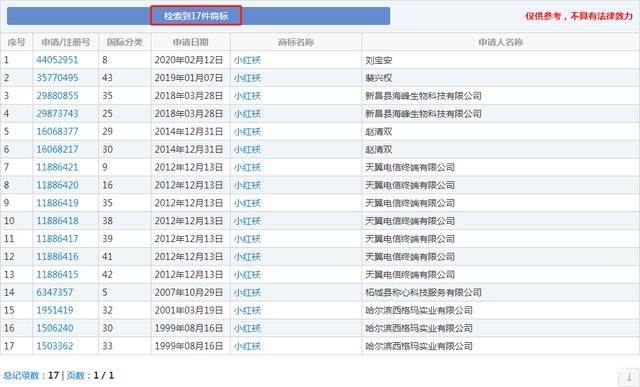640x387 pixels.
Task: Open 小红袄 link in row 17 (class 33)
Action: pos(247,346)
